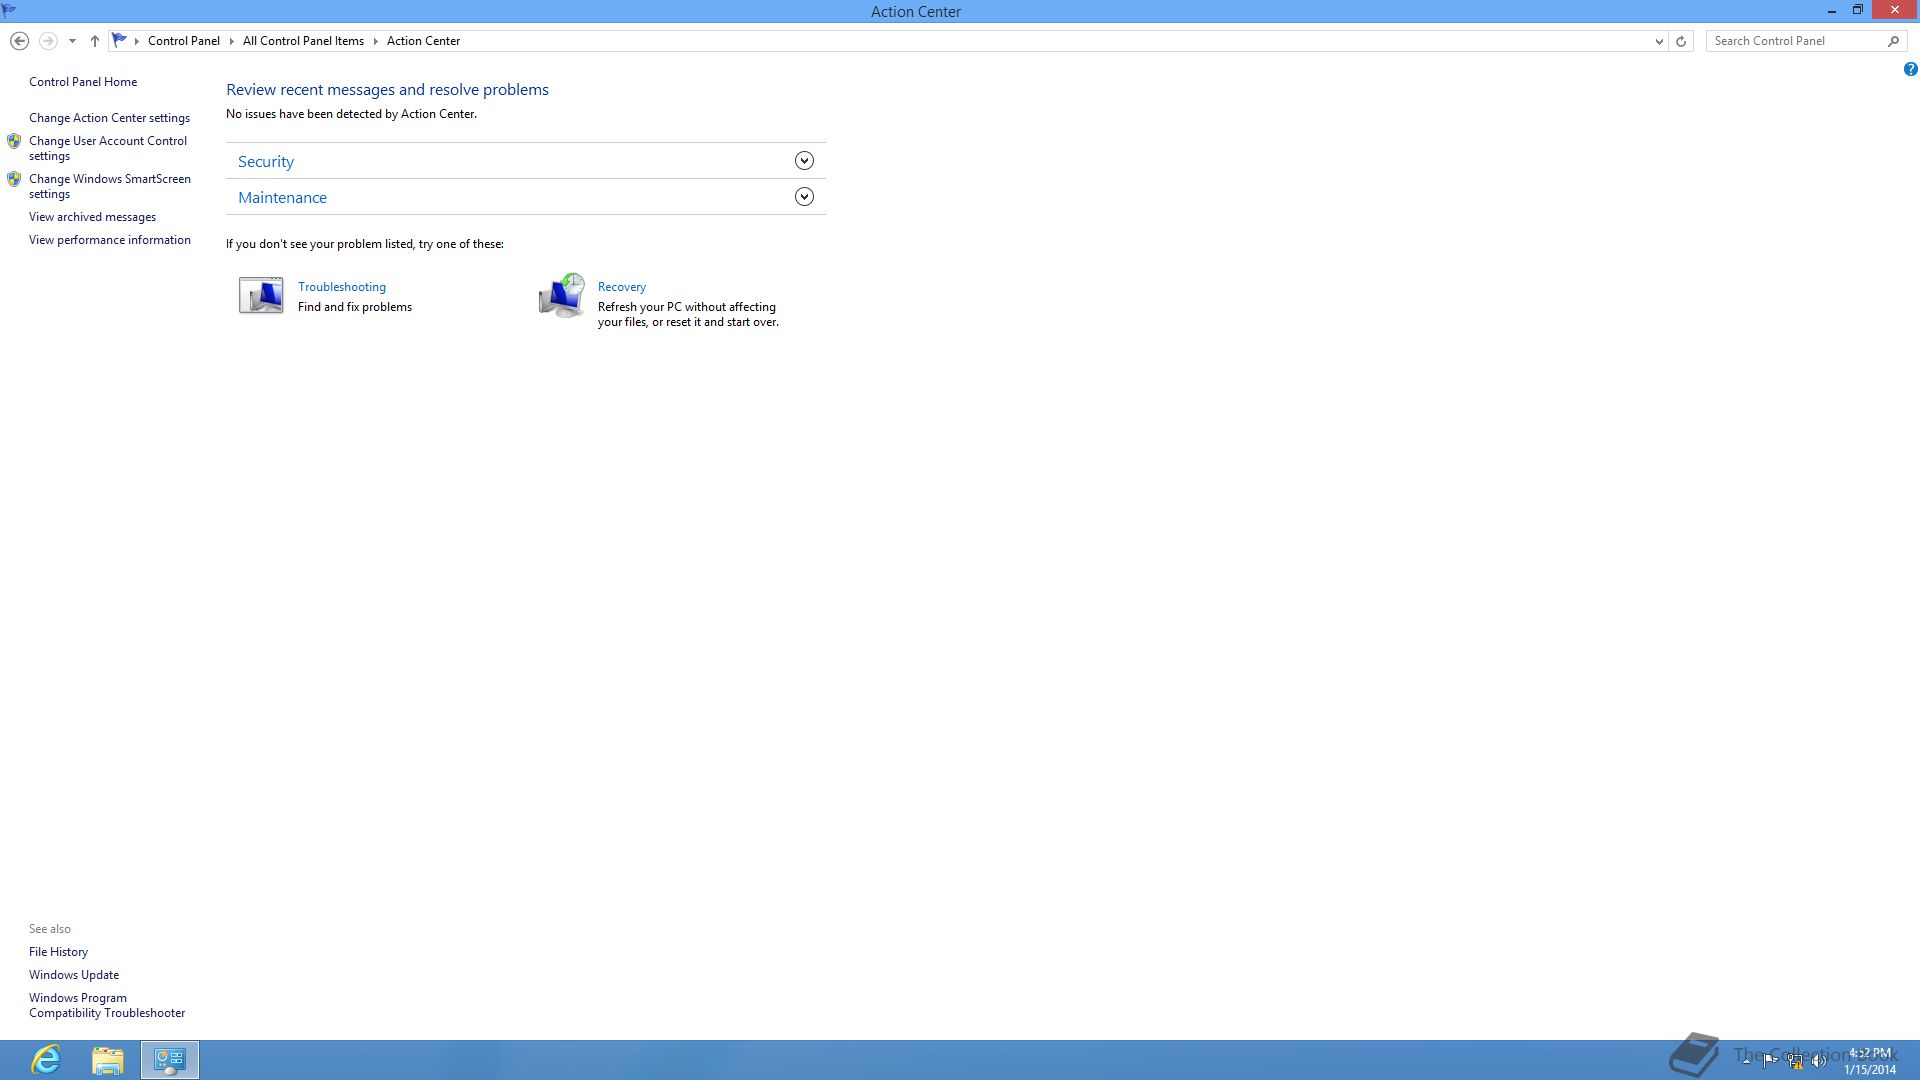This screenshot has width=1920, height=1080.
Task: Select All Control Panel Items breadcrumb
Action: 303,41
